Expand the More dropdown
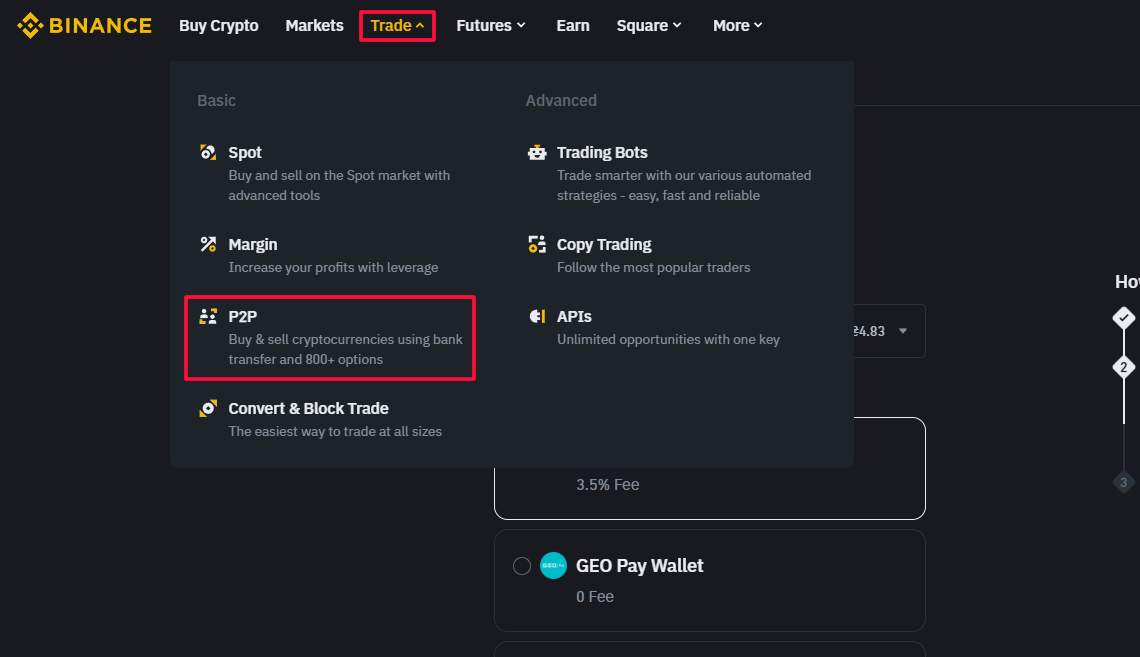Screen dimensions: 1140x657 click(x=737, y=25)
